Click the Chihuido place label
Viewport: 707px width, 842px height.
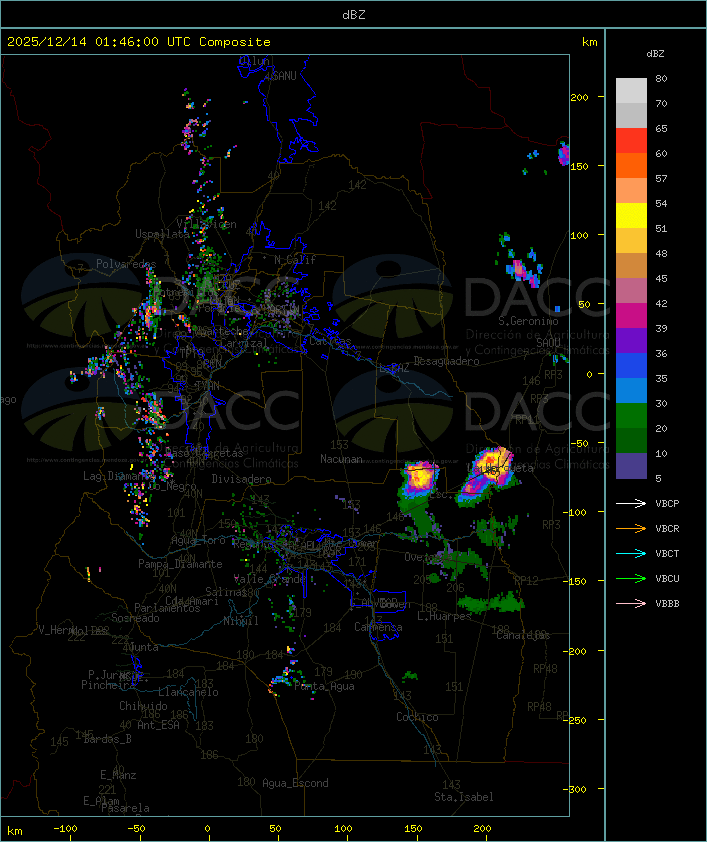point(143,706)
